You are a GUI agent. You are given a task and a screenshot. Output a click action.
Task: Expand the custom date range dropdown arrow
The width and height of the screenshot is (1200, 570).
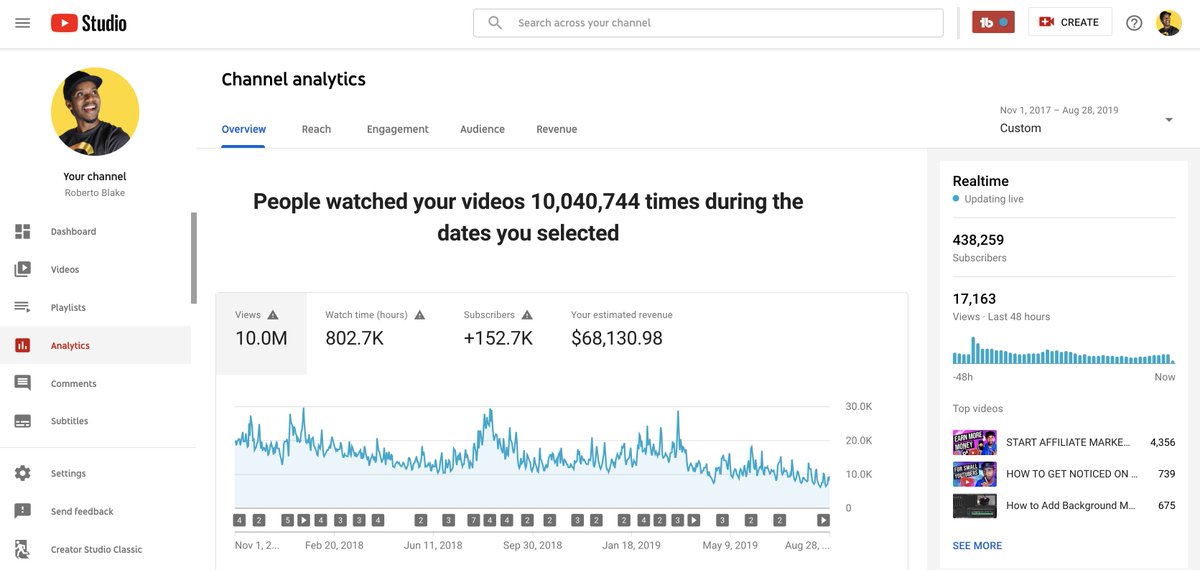[1169, 120]
